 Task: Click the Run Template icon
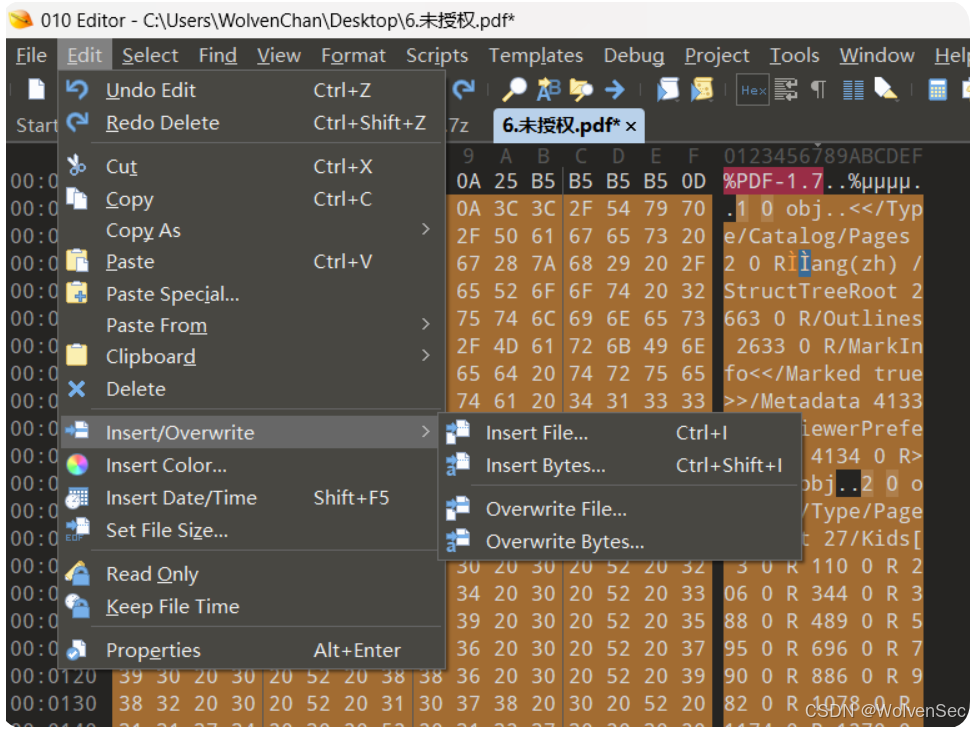point(702,90)
